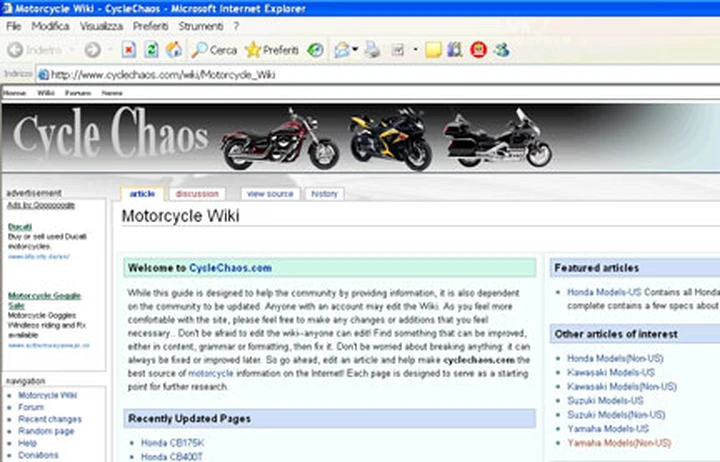Expand the Back button history arrow
Screen dimensions: 720x462
(x=71, y=50)
